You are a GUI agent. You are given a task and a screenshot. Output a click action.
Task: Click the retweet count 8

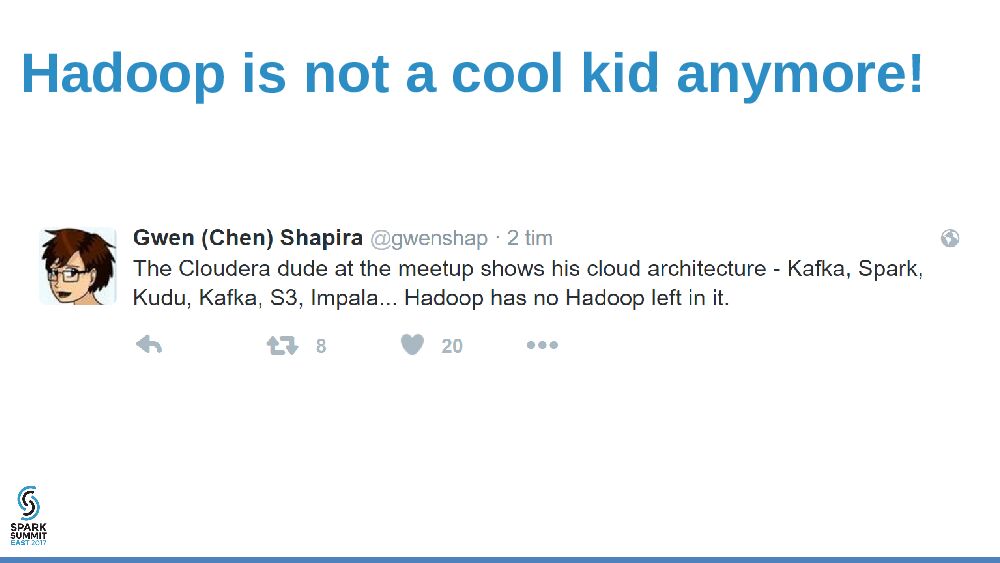pyautogui.click(x=321, y=346)
